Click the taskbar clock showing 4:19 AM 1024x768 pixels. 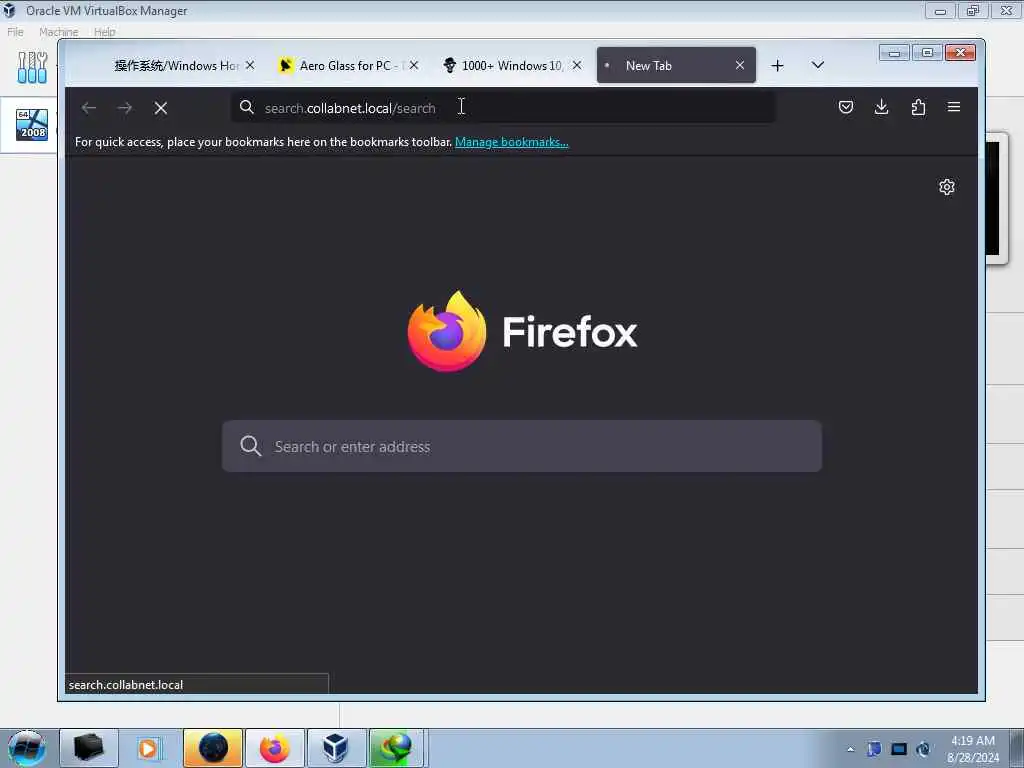[973, 749]
